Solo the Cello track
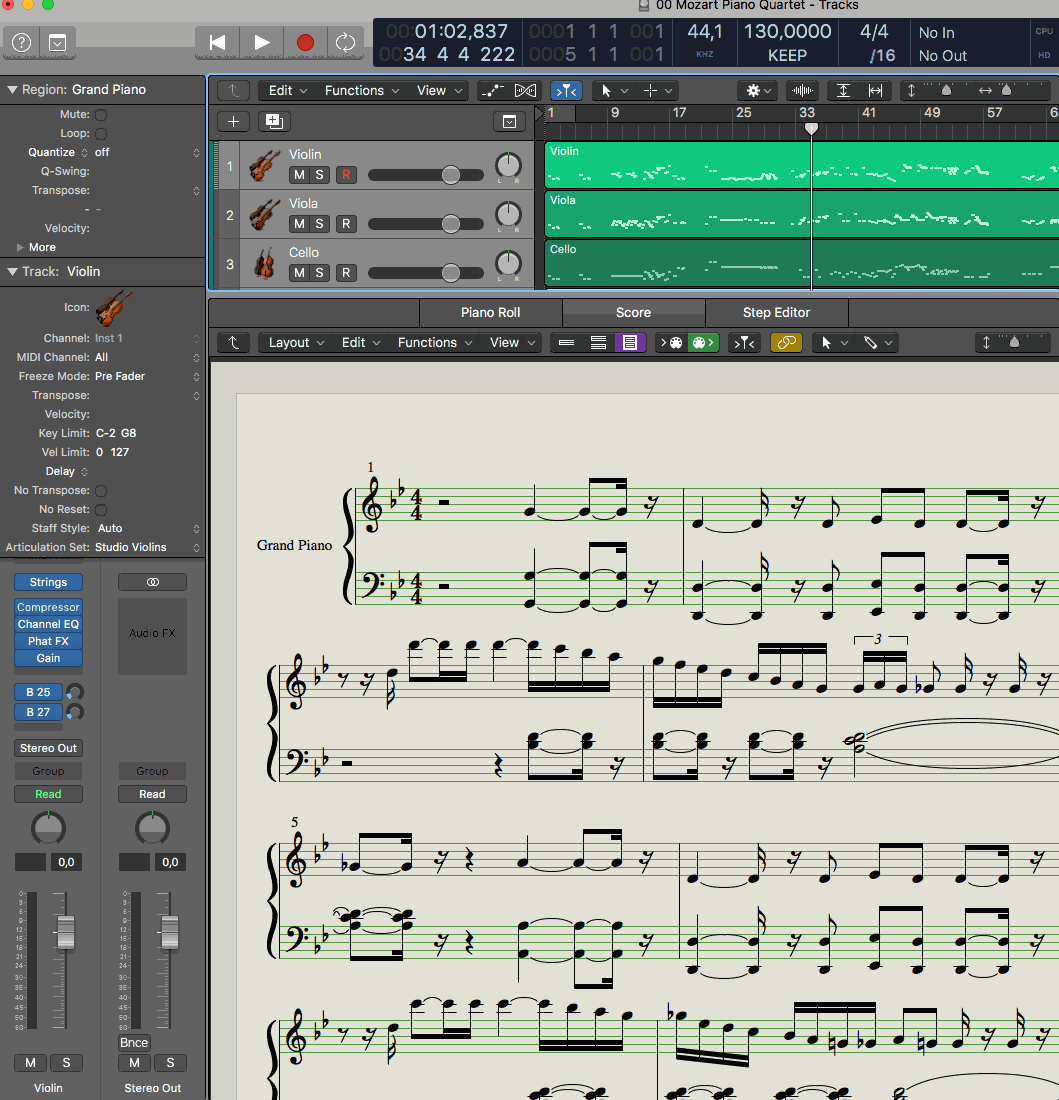Image resolution: width=1059 pixels, height=1100 pixels. click(x=320, y=273)
